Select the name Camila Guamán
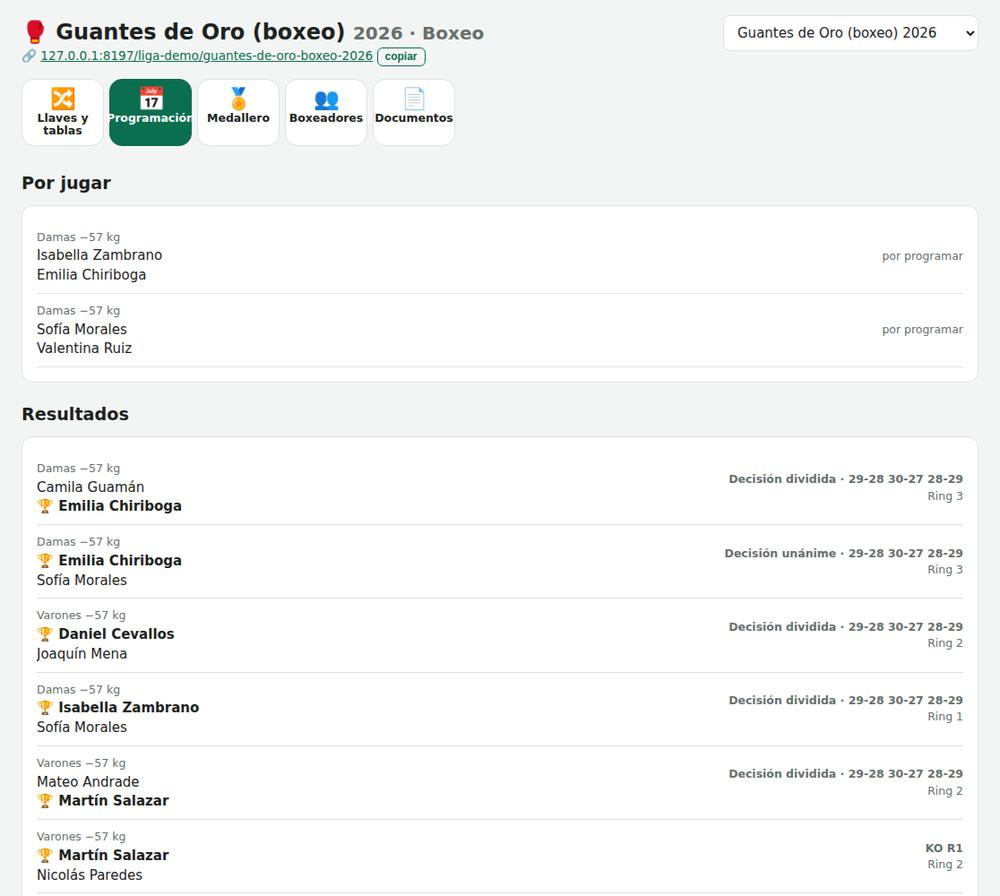Viewport: 1000px width, 896px height. click(x=91, y=487)
